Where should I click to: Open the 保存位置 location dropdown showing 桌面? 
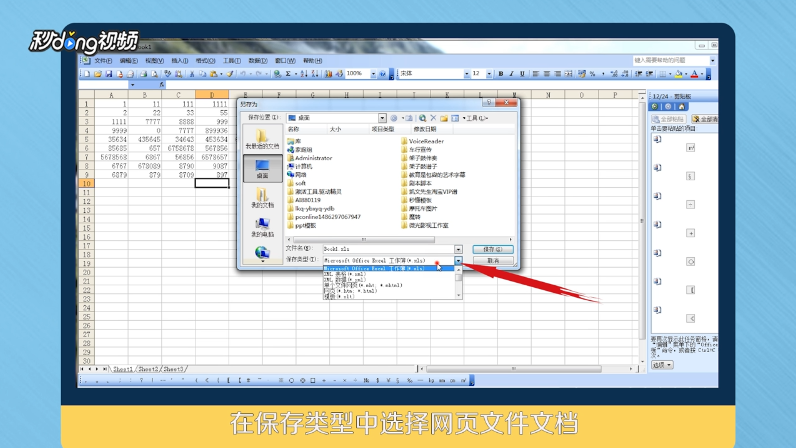pyautogui.click(x=382, y=118)
